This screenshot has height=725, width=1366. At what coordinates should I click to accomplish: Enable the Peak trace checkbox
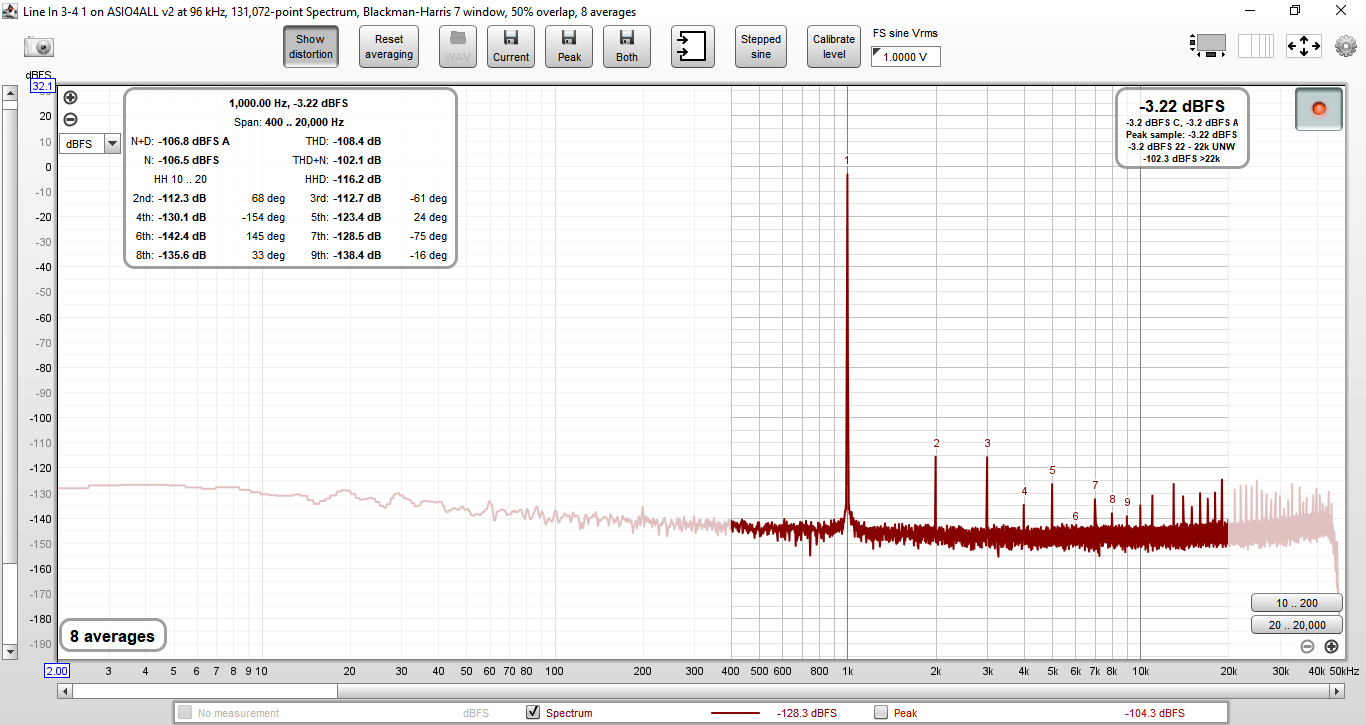click(881, 712)
